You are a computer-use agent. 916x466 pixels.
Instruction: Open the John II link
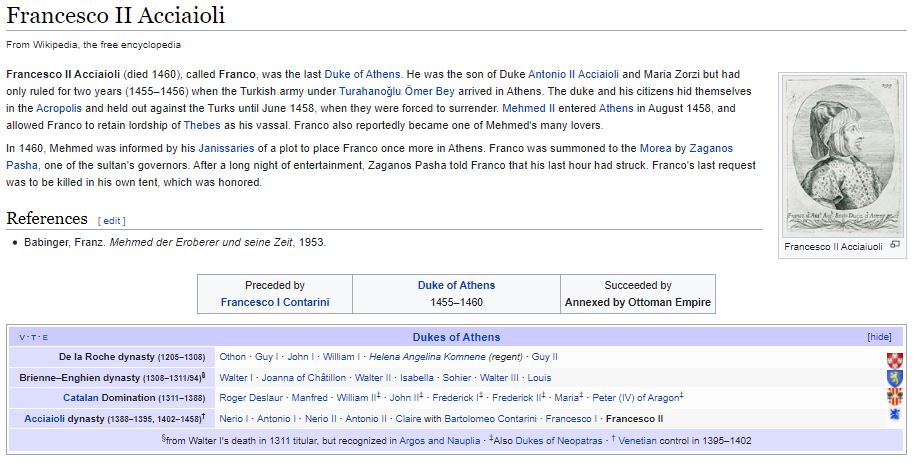tap(404, 398)
